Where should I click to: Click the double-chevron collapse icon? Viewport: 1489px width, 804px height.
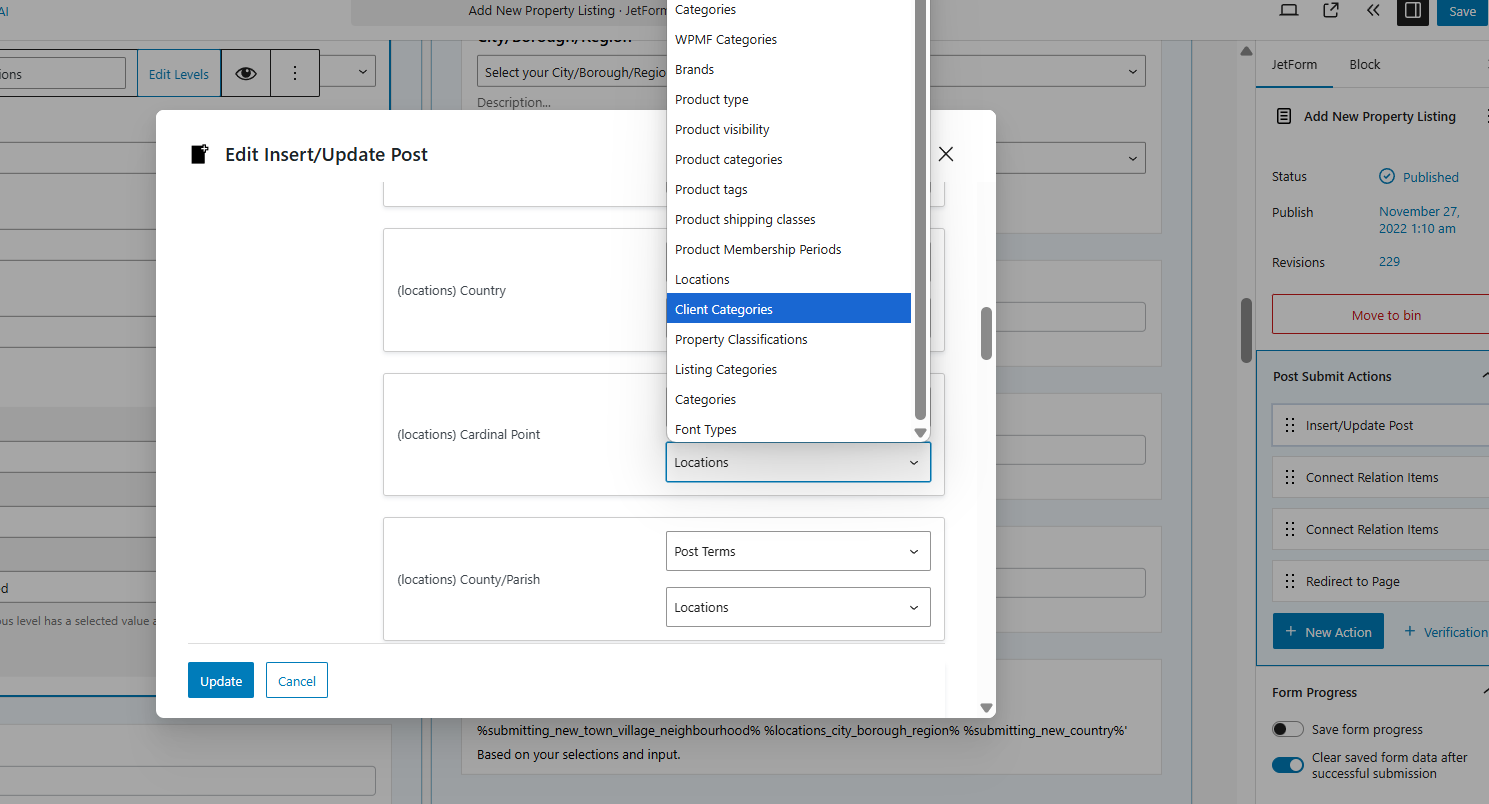1372,11
